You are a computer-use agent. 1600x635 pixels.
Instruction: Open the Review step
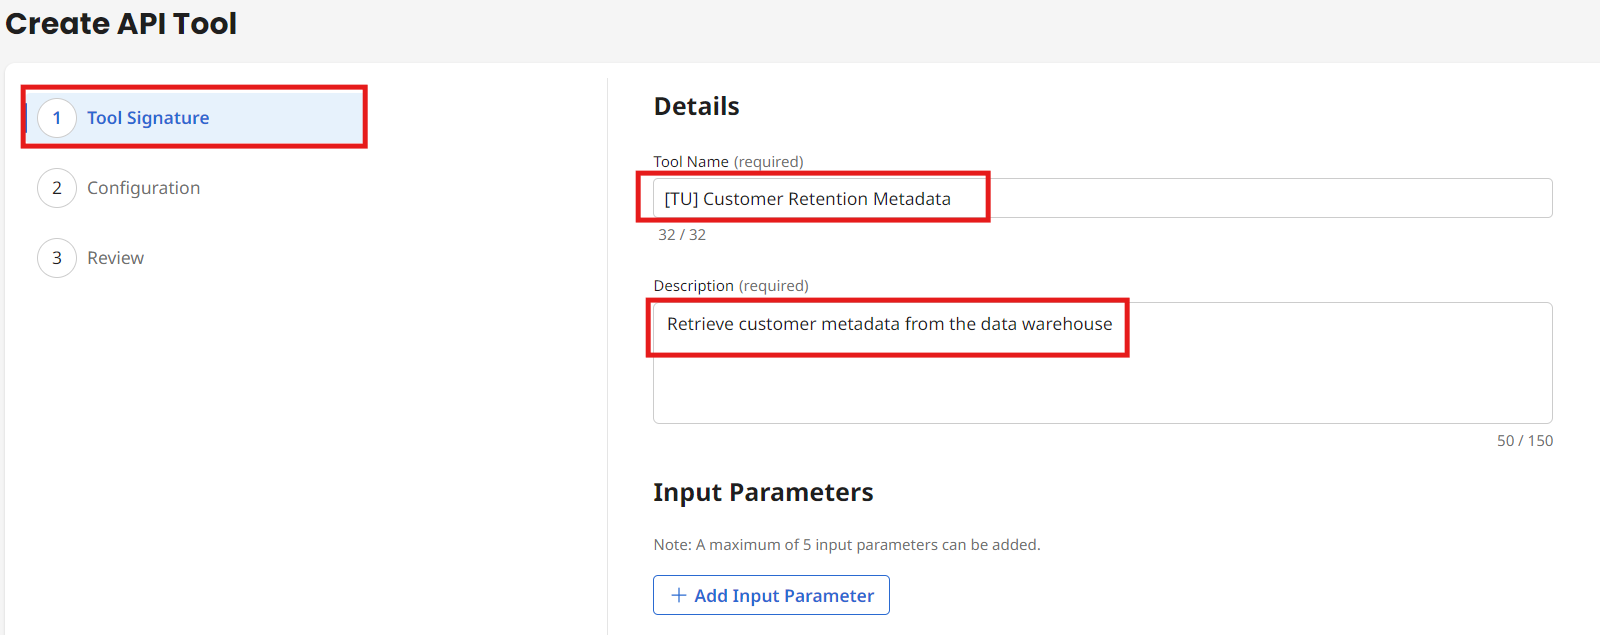point(115,257)
